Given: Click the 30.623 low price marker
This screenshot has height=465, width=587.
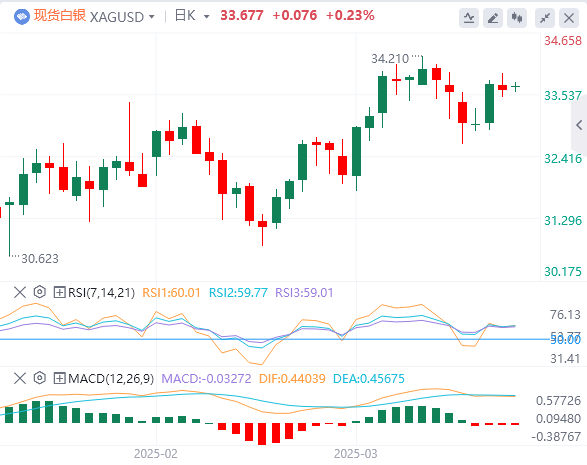Looking at the screenshot, I should pos(40,259).
